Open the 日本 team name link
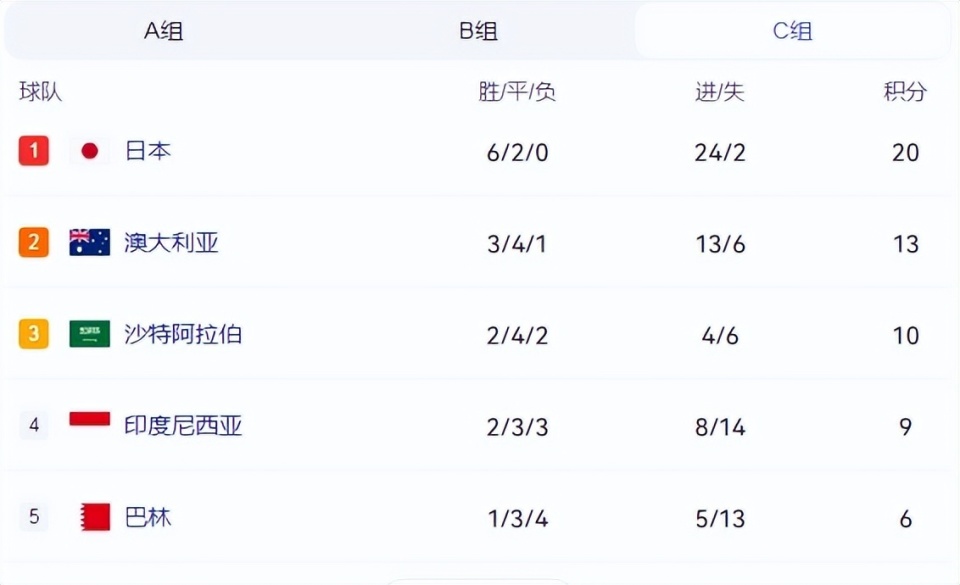 point(148,151)
